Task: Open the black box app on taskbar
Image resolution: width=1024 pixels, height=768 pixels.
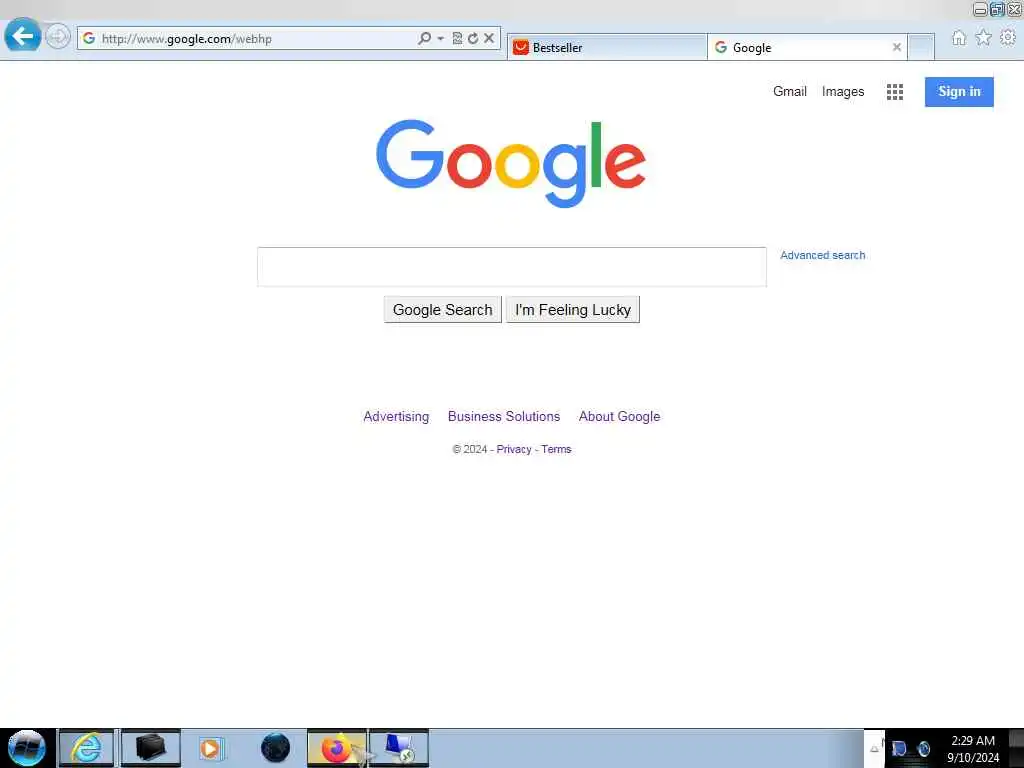Action: 150,748
